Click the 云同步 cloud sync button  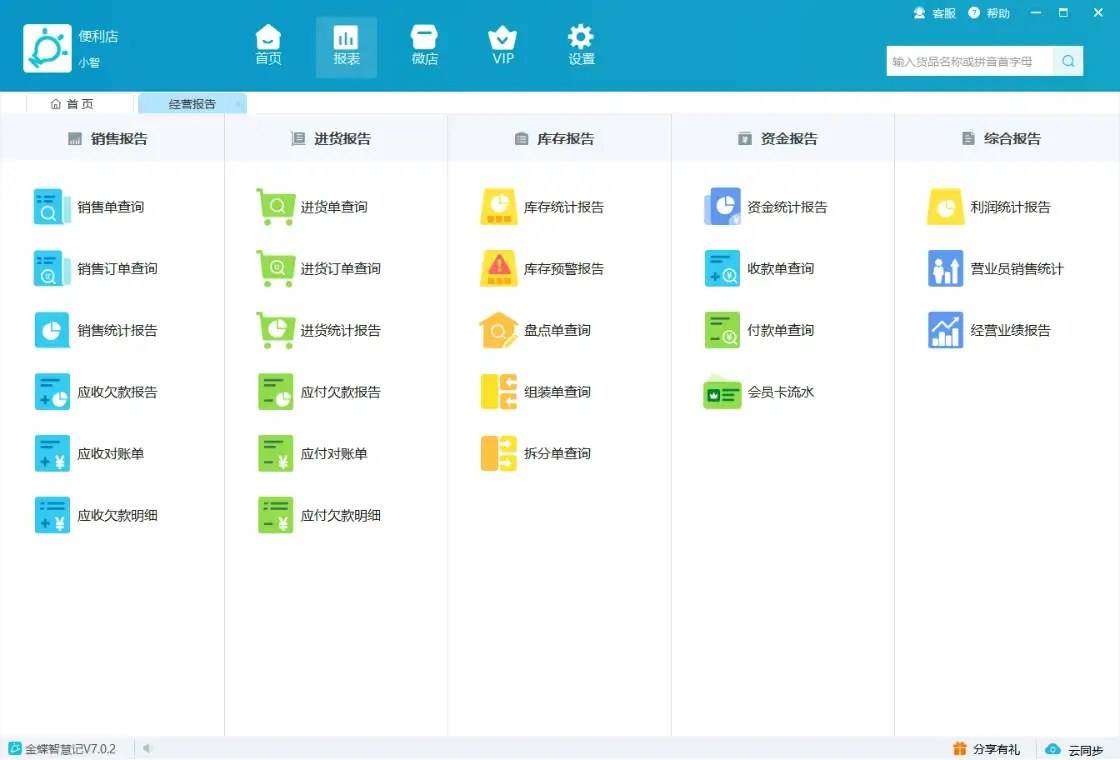1074,749
